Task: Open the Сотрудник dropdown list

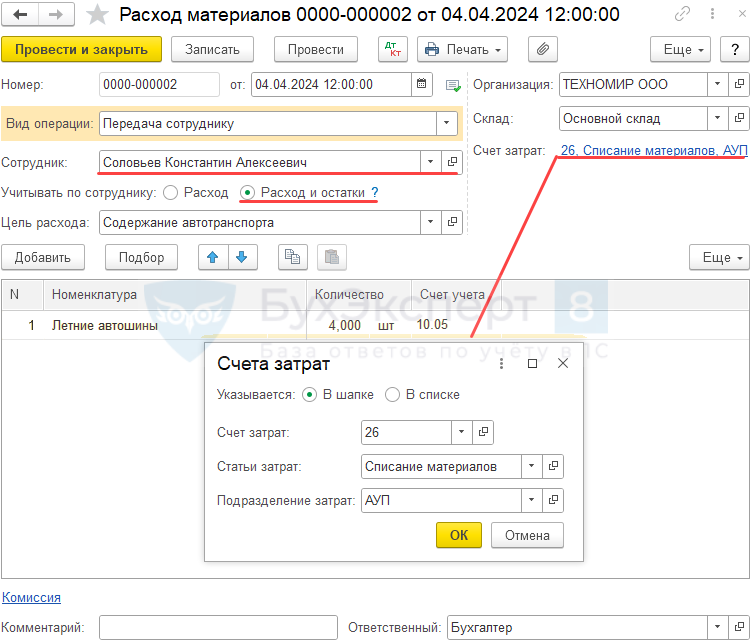Action: pyautogui.click(x=430, y=161)
